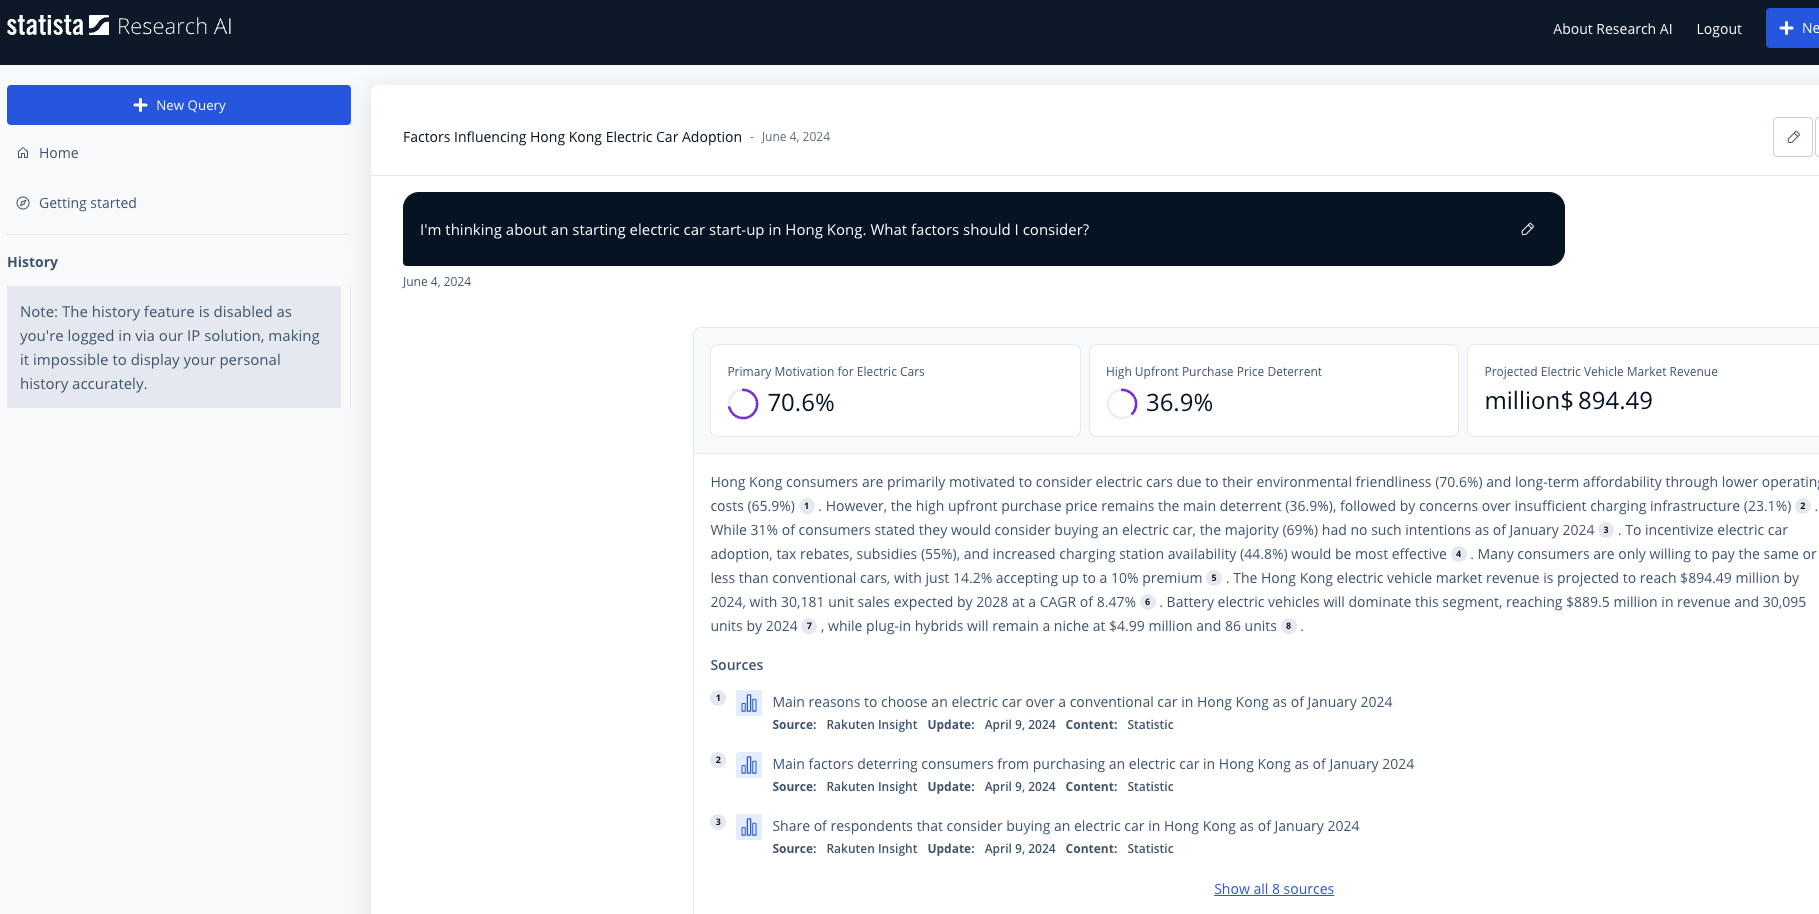Open citation 1 reference in answer text
Image resolution: width=1819 pixels, height=914 pixels.
tap(807, 506)
